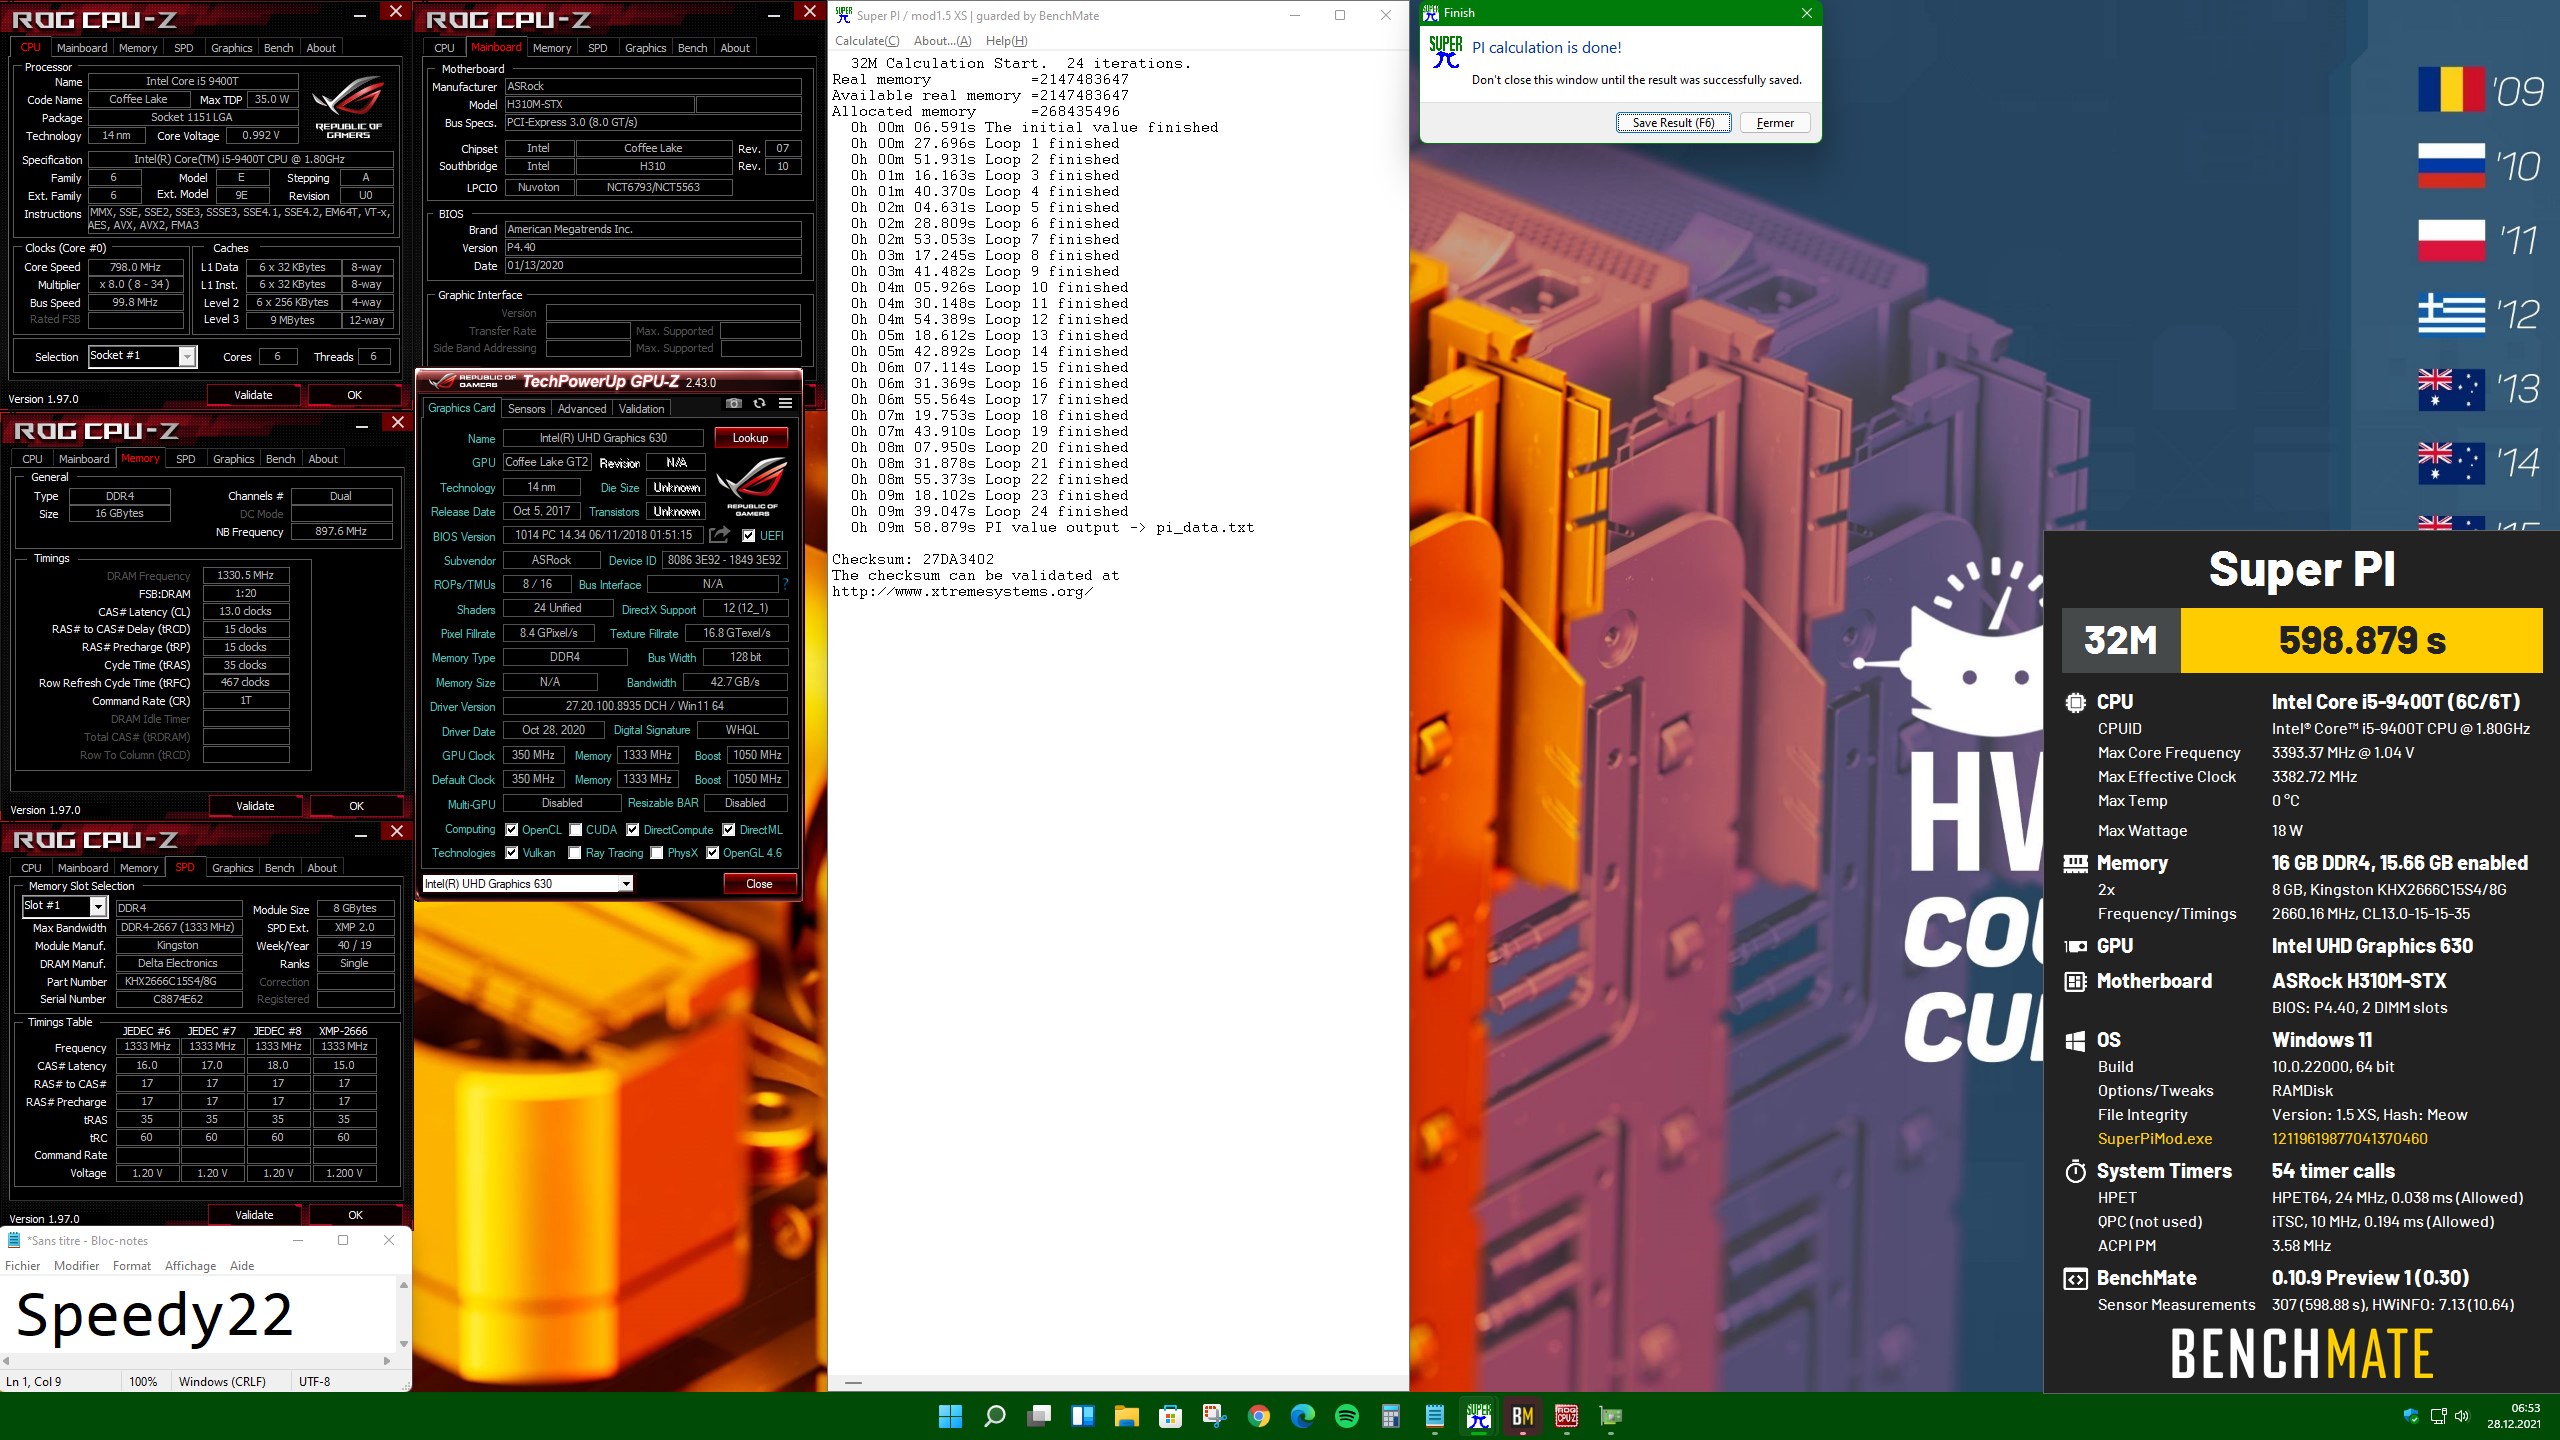Viewport: 2560px width, 1440px height.
Task: Open Microsoft Edge from the taskbar
Action: (1303, 1416)
